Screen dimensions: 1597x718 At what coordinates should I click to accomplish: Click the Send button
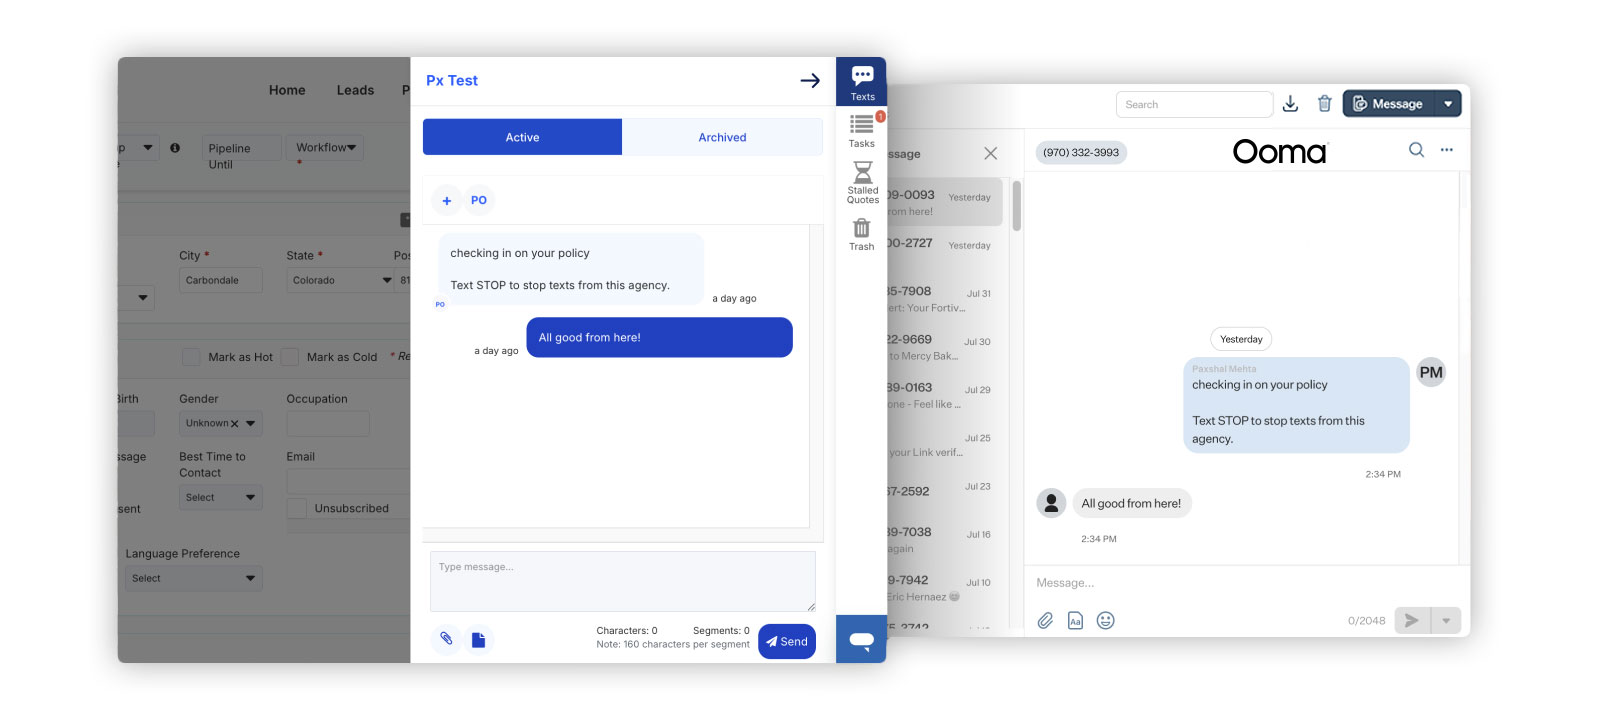coord(787,642)
